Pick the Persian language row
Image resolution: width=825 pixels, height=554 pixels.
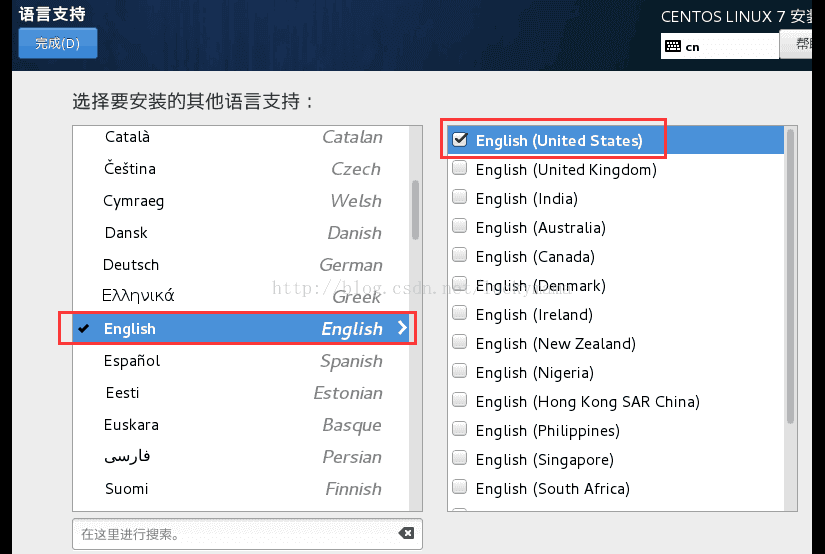tap(240, 457)
